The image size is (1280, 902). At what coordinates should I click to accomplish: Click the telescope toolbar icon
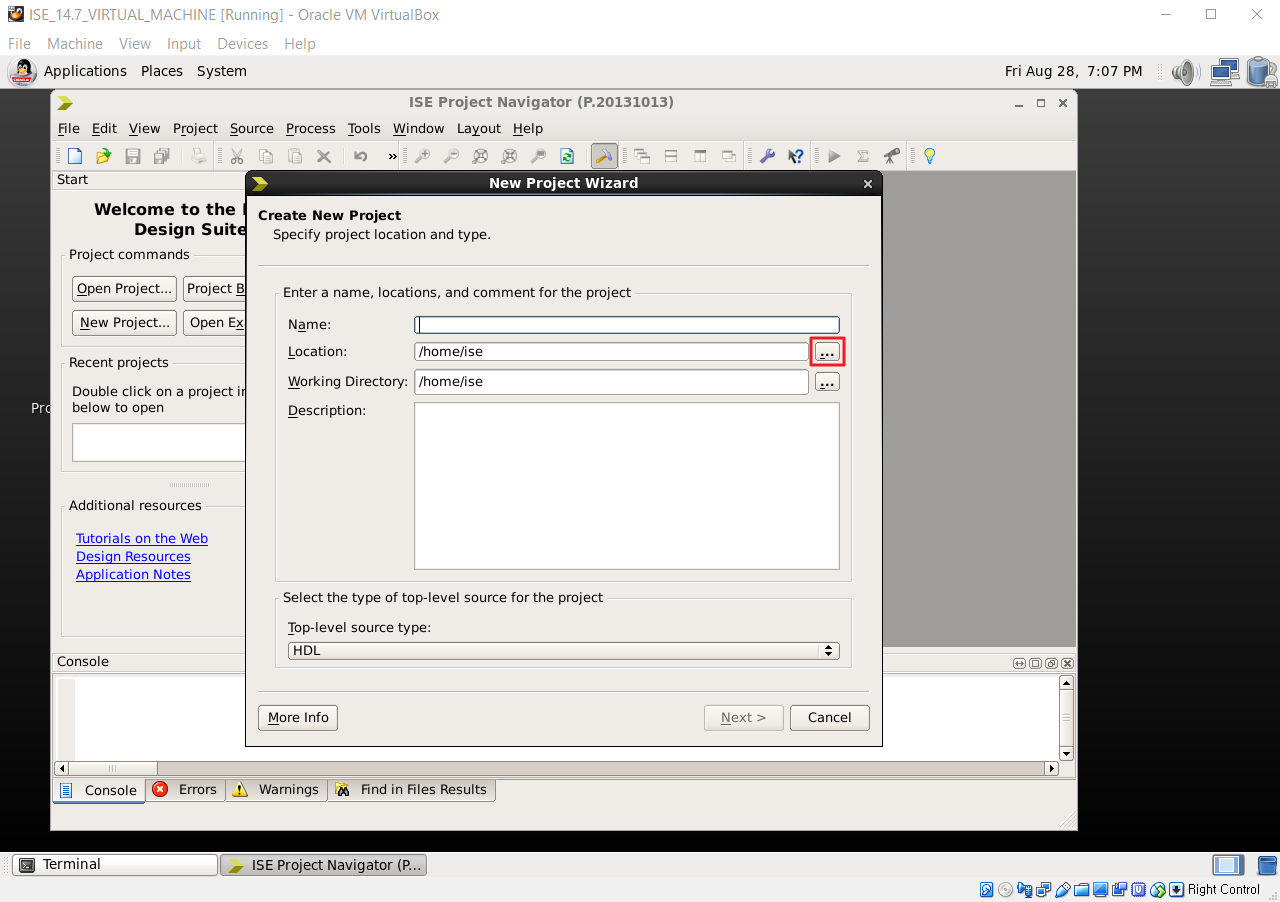pyautogui.click(x=892, y=156)
